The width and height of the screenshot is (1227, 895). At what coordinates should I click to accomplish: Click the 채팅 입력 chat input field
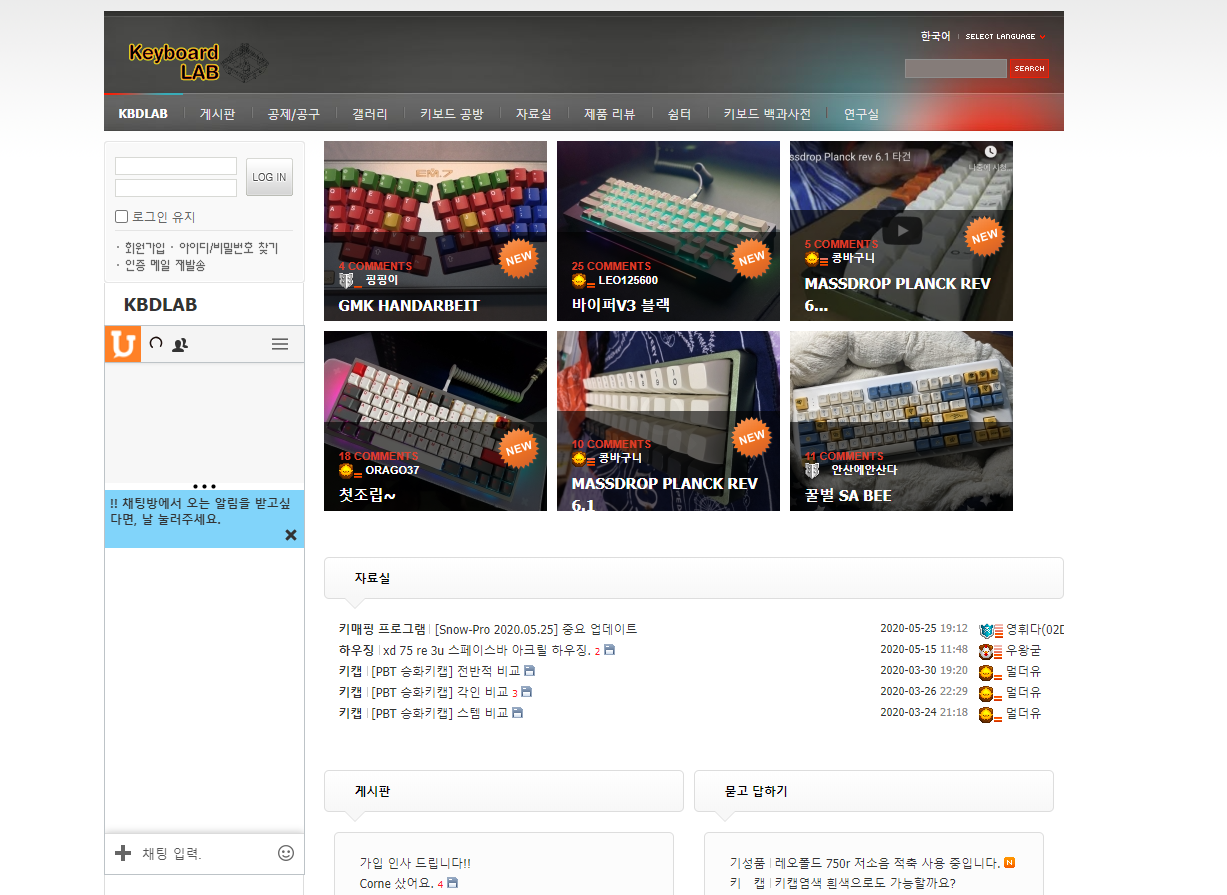tap(205, 853)
